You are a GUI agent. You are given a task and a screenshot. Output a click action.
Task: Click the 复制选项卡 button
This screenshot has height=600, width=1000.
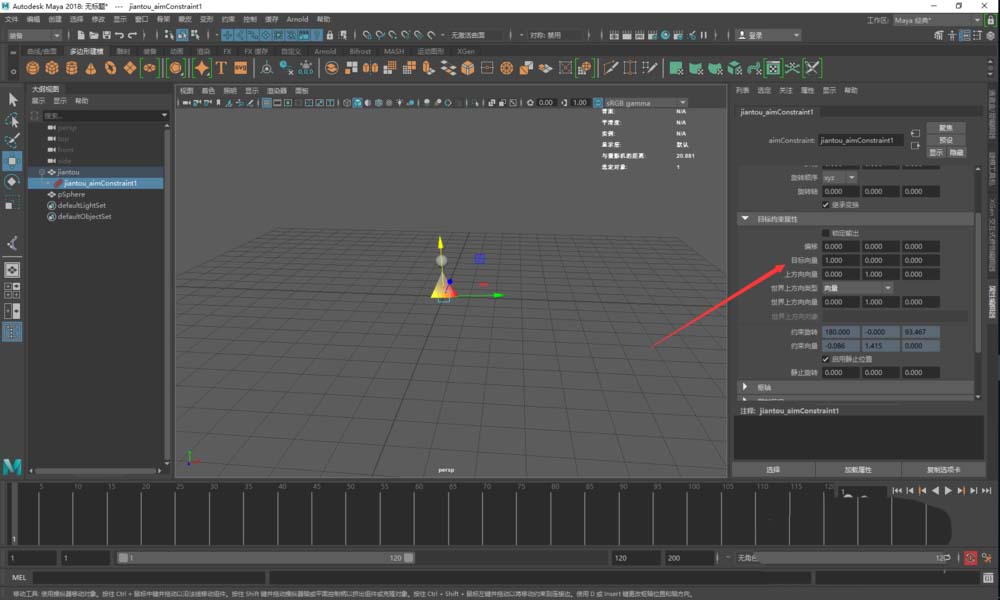pos(943,468)
